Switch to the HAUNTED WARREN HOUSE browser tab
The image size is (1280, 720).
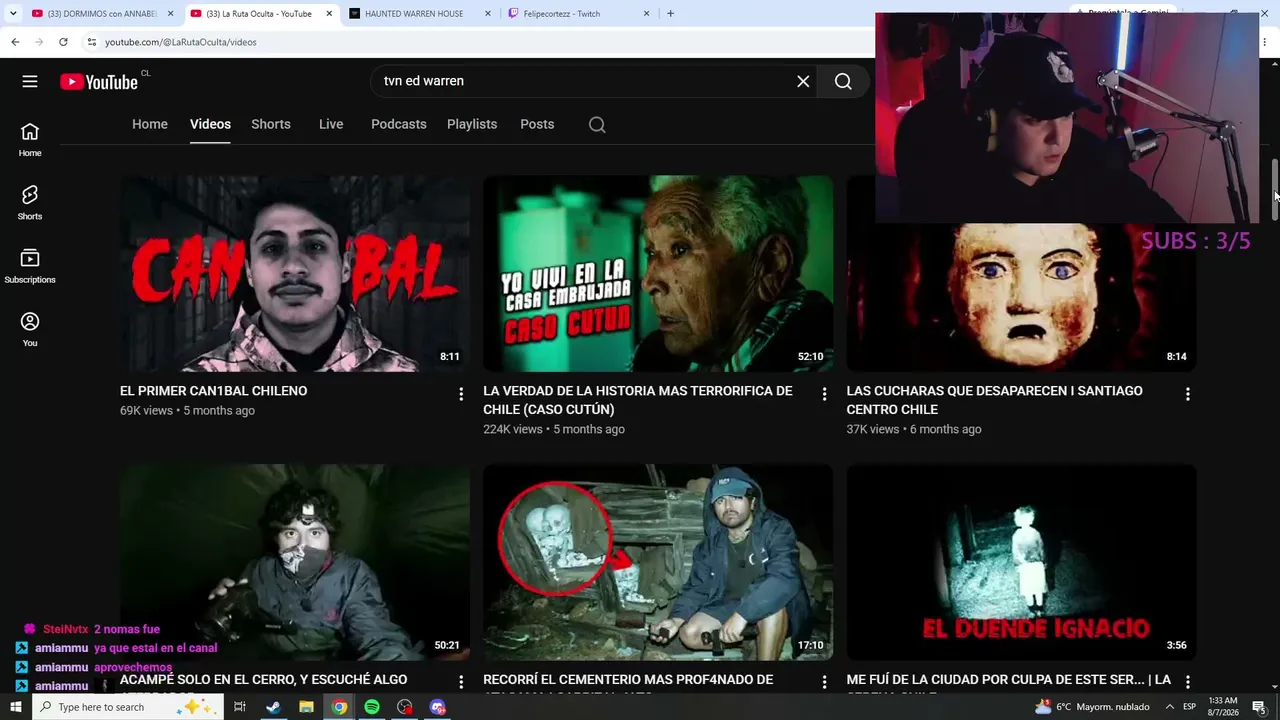tap(420, 14)
